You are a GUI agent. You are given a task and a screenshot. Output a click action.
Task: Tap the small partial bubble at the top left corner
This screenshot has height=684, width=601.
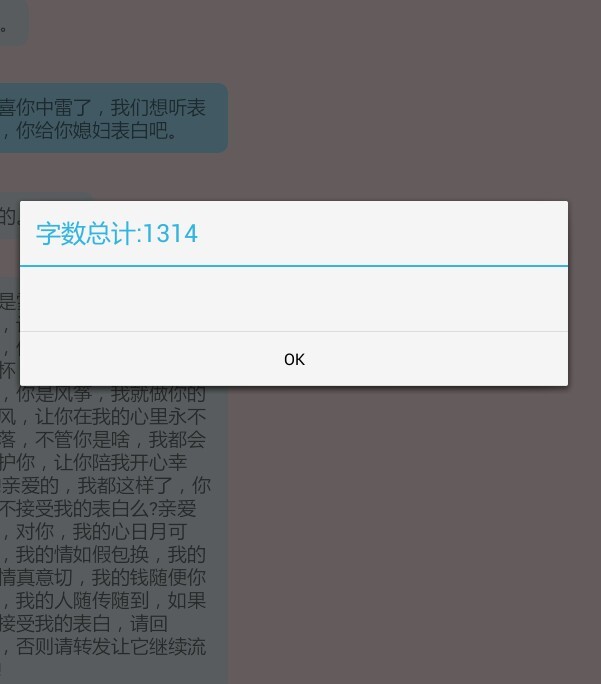pyautogui.click(x=13, y=22)
